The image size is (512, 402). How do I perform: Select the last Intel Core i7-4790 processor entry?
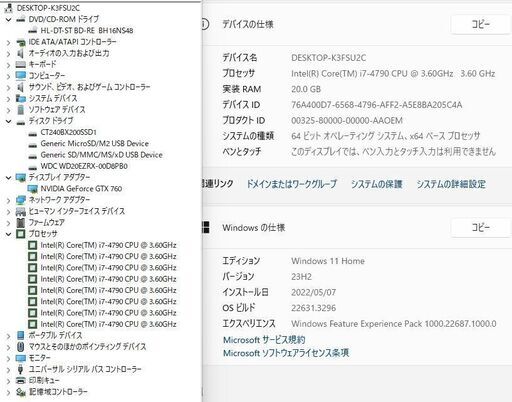[108, 324]
